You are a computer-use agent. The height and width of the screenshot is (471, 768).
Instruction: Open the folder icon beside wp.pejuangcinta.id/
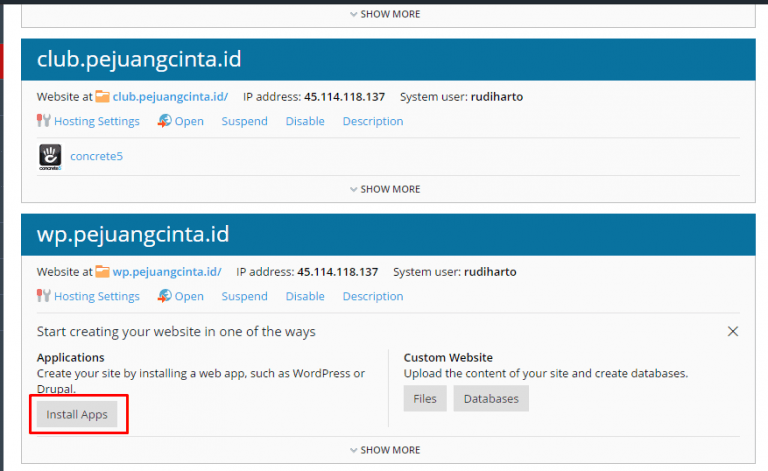pos(102,272)
